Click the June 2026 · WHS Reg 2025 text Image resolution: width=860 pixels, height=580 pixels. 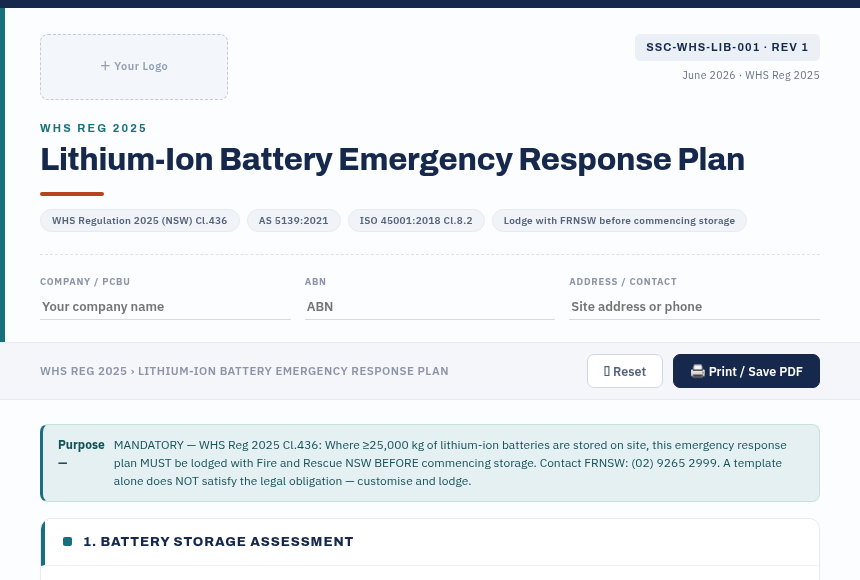(x=751, y=75)
